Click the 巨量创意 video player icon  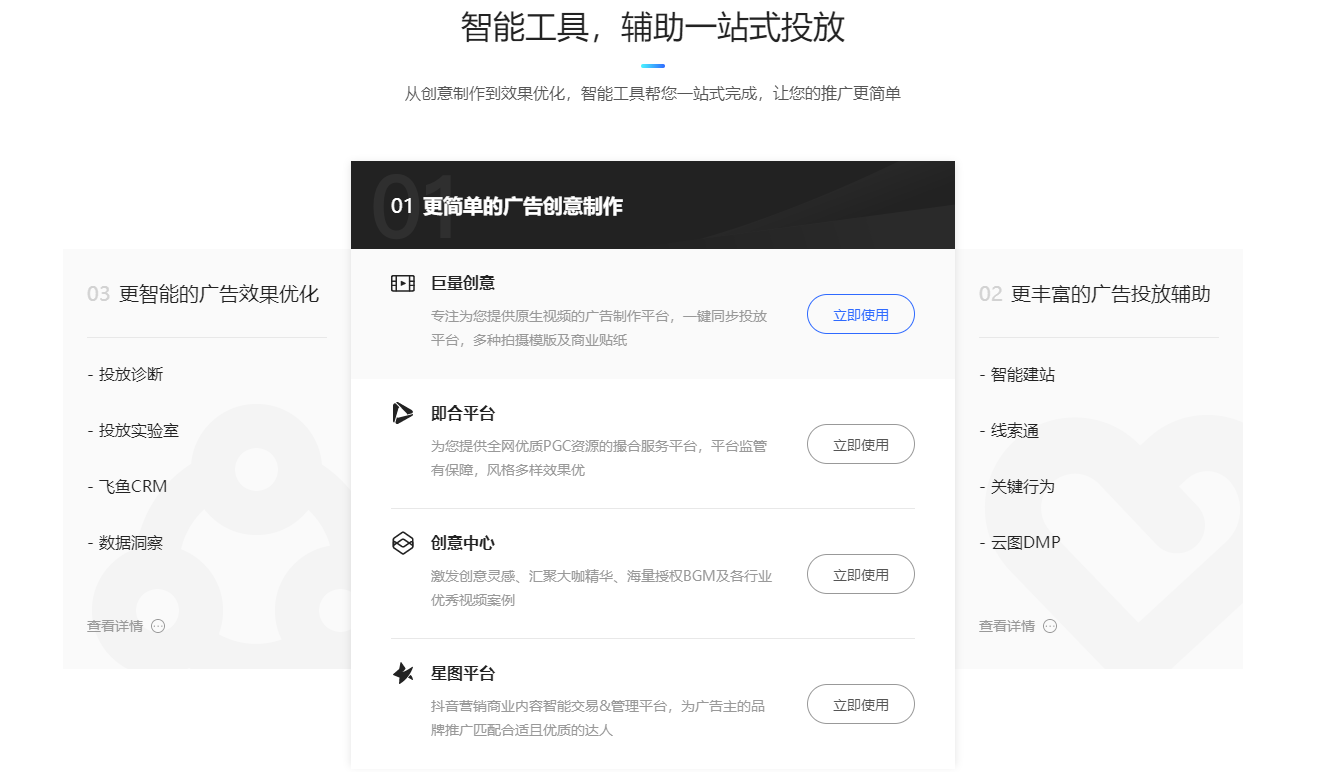(x=402, y=283)
